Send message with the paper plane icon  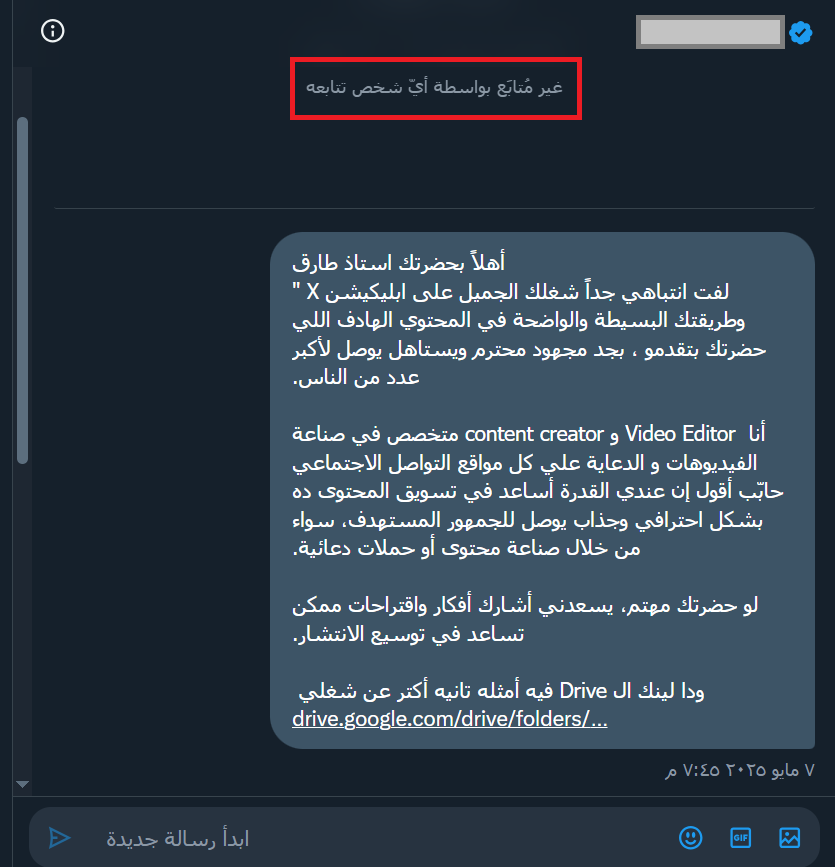(59, 838)
